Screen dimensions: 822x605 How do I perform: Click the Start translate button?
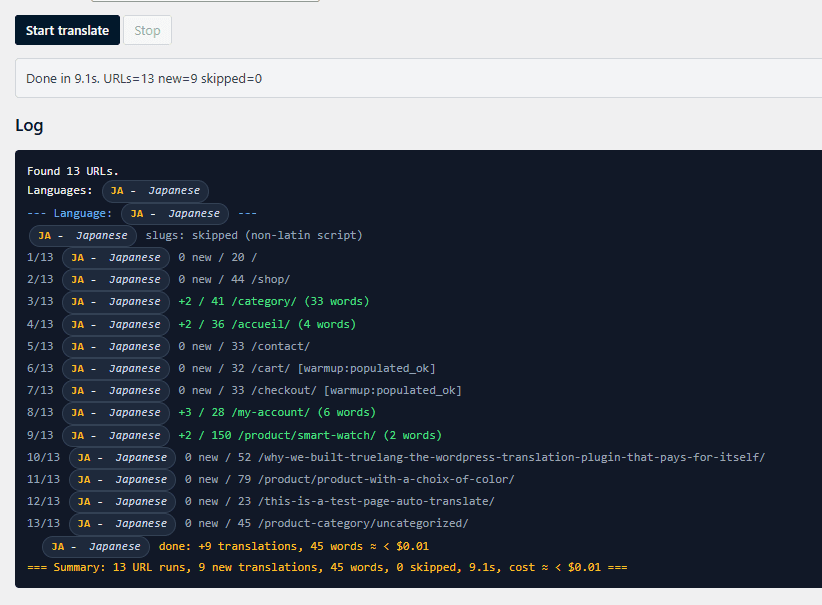(x=67, y=30)
